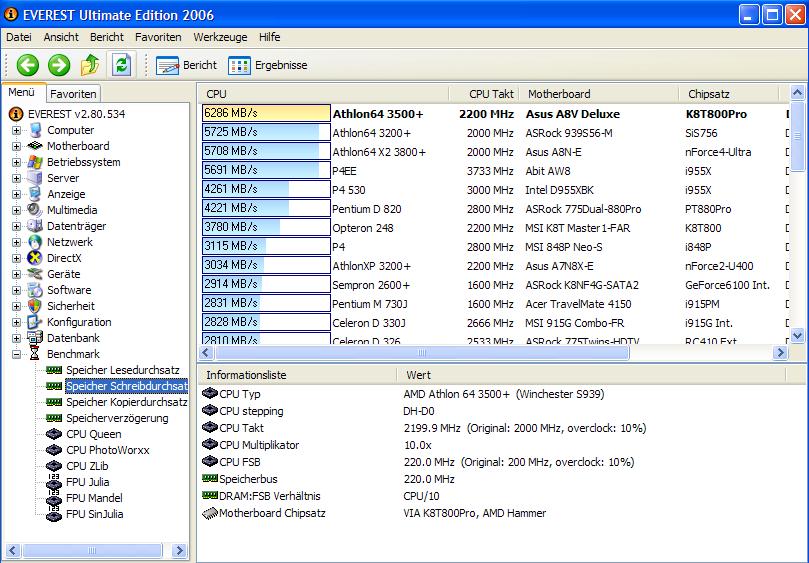Select the CPU Queen chip icon
809x563 pixels.
point(54,434)
